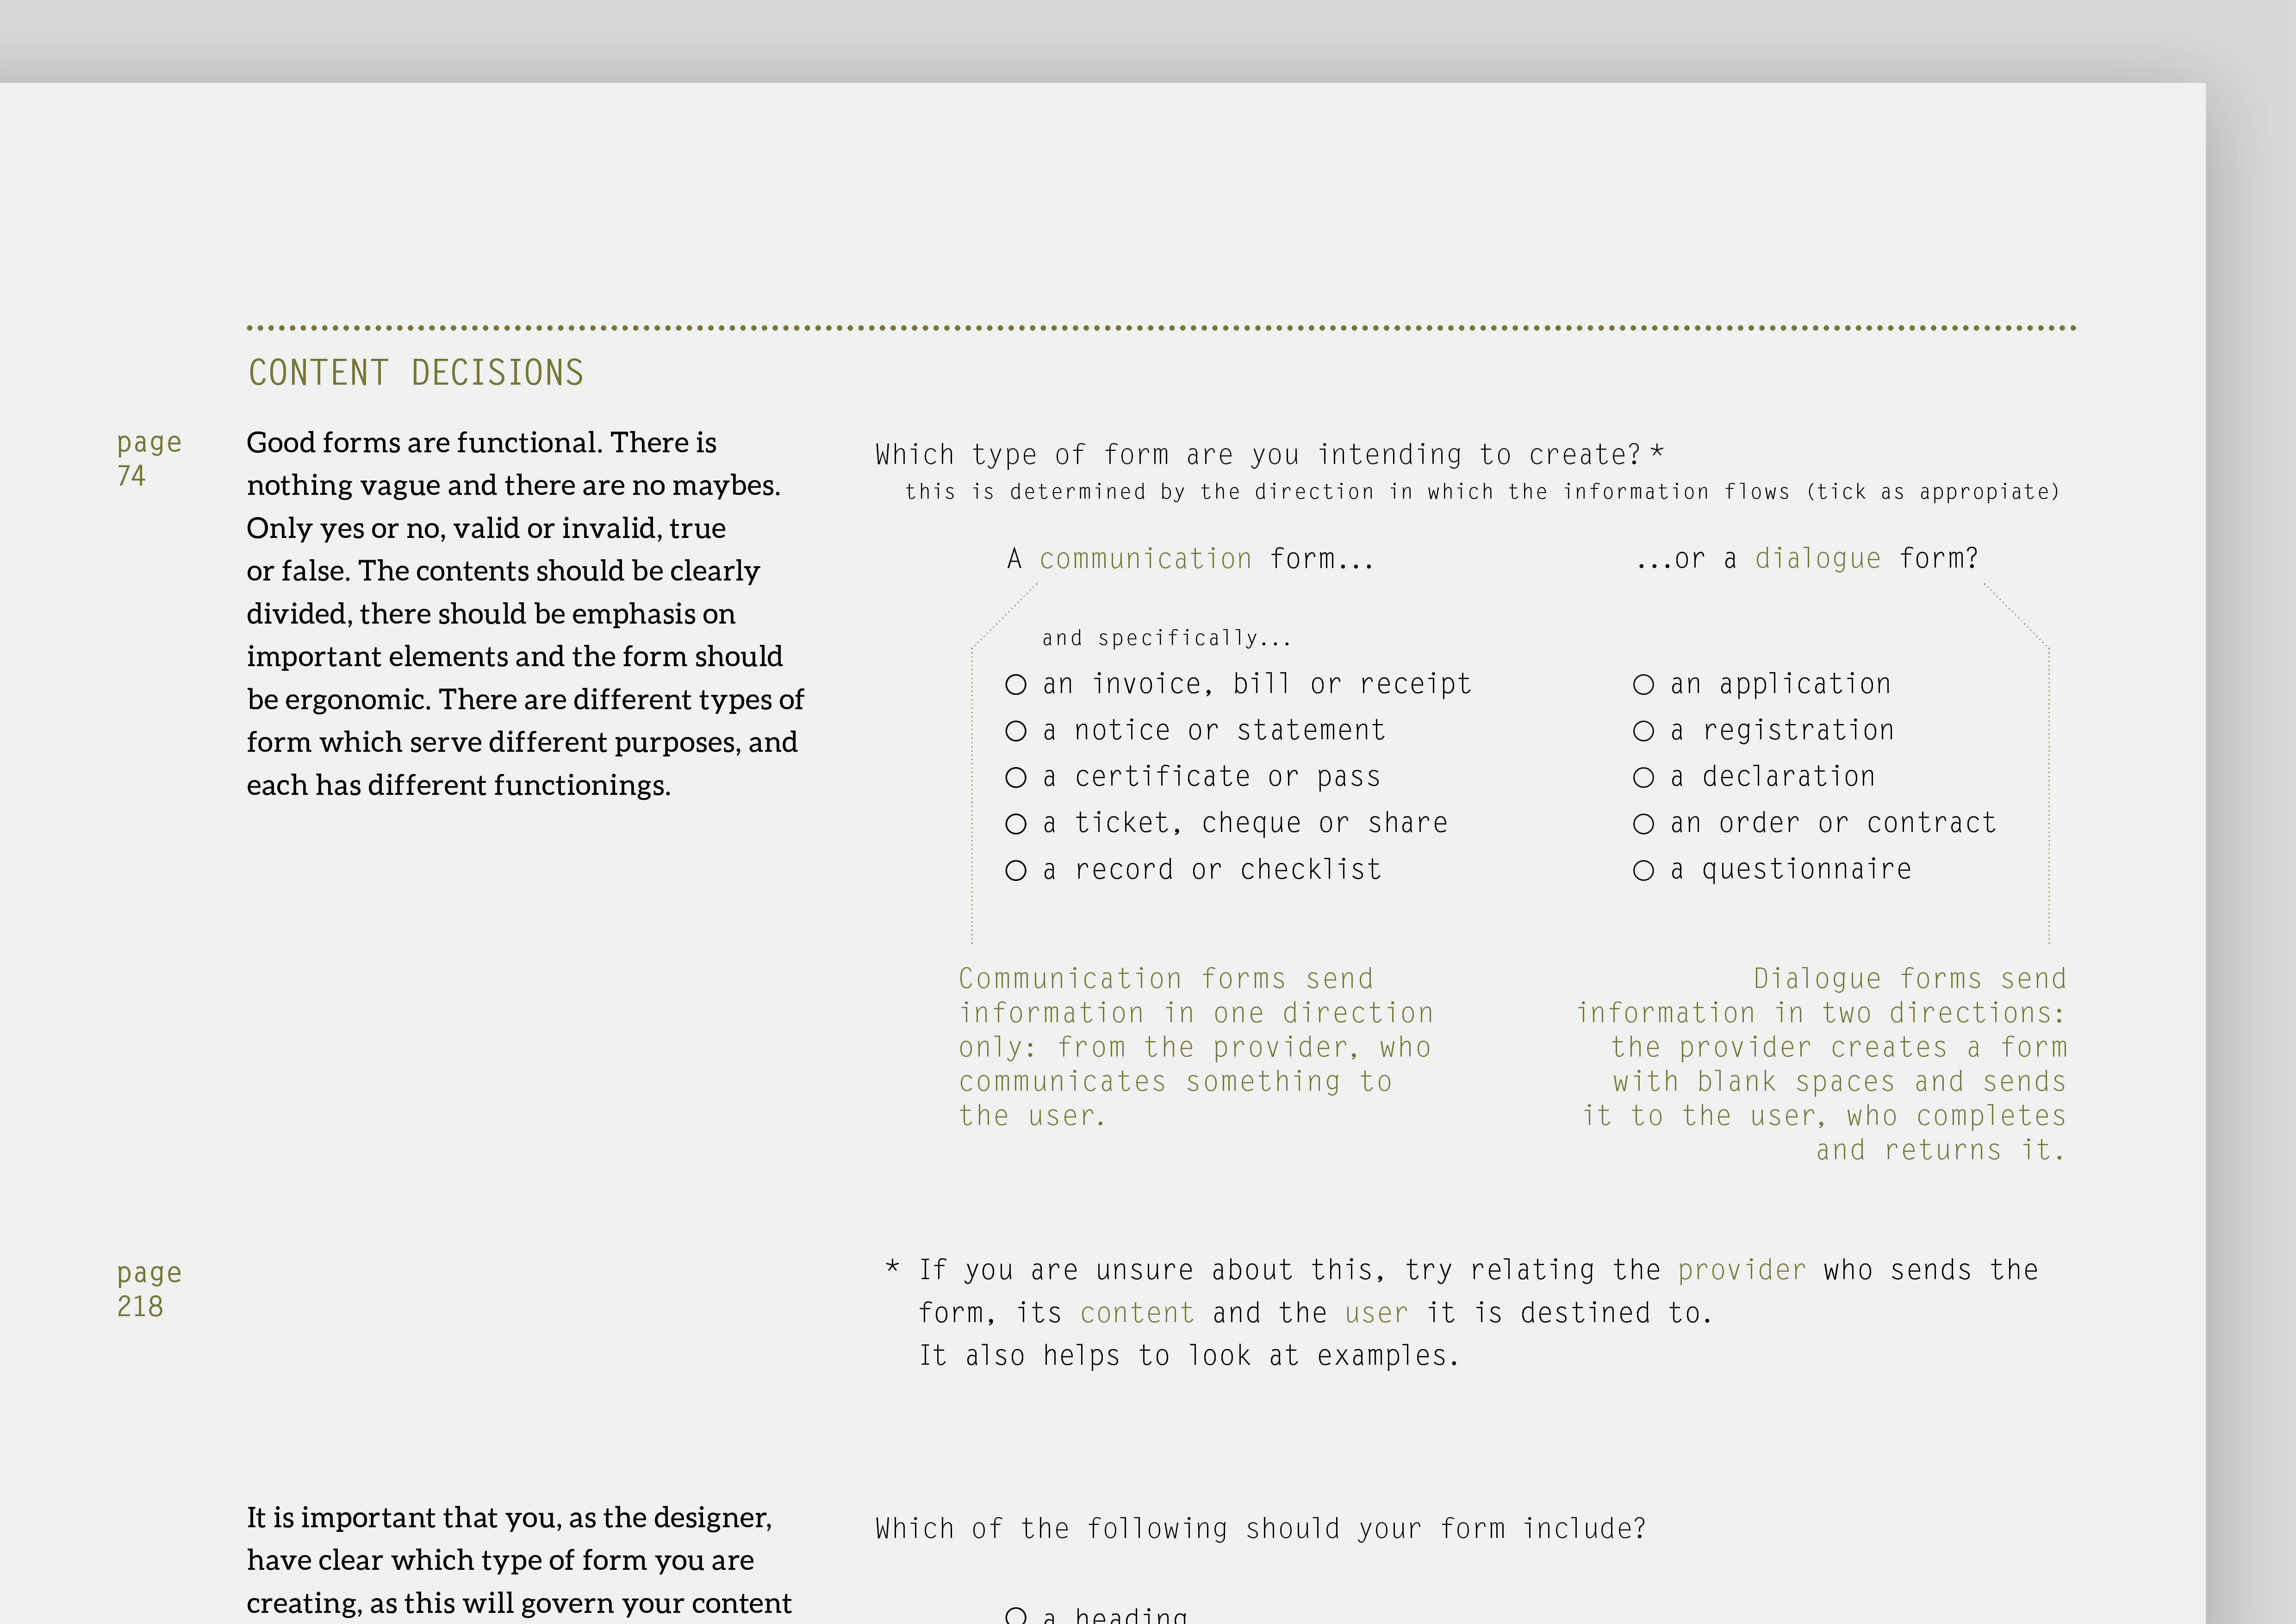Choose 'a ticket, cheque or share' option
Viewport: 2296px width, 1624px height.
pyautogui.click(x=1016, y=824)
